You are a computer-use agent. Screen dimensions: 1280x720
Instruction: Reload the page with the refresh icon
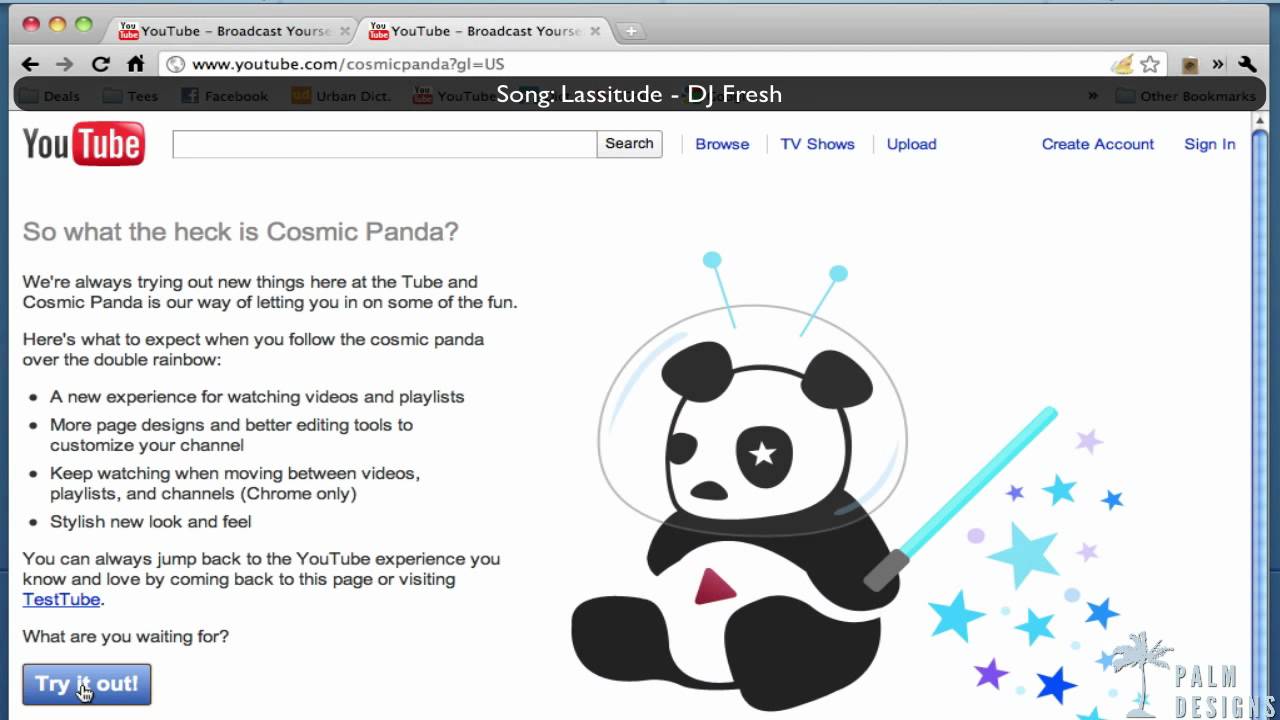(100, 64)
